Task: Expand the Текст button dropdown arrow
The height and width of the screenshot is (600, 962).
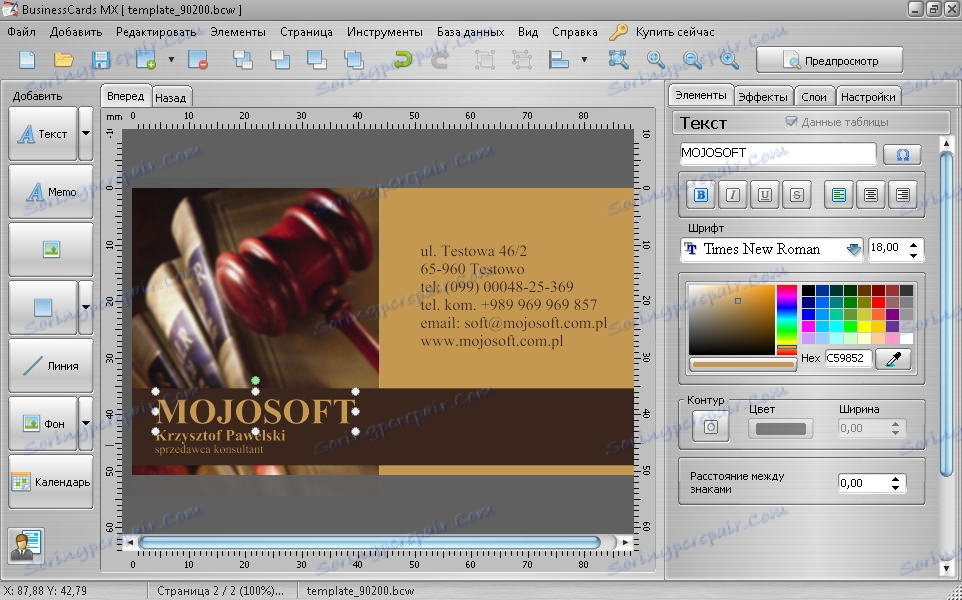Action: click(86, 133)
